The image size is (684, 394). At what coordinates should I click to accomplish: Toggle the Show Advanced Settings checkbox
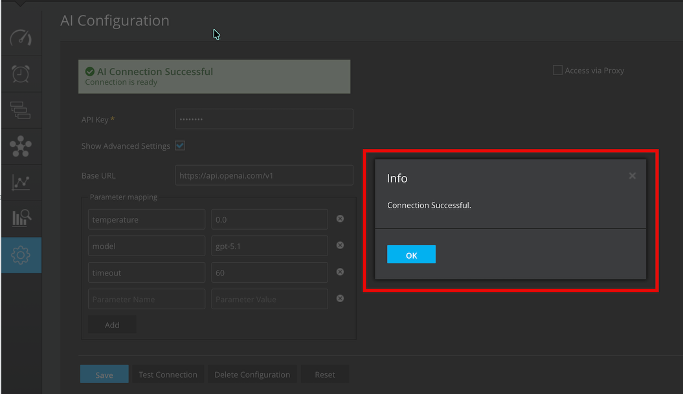pyautogui.click(x=180, y=145)
